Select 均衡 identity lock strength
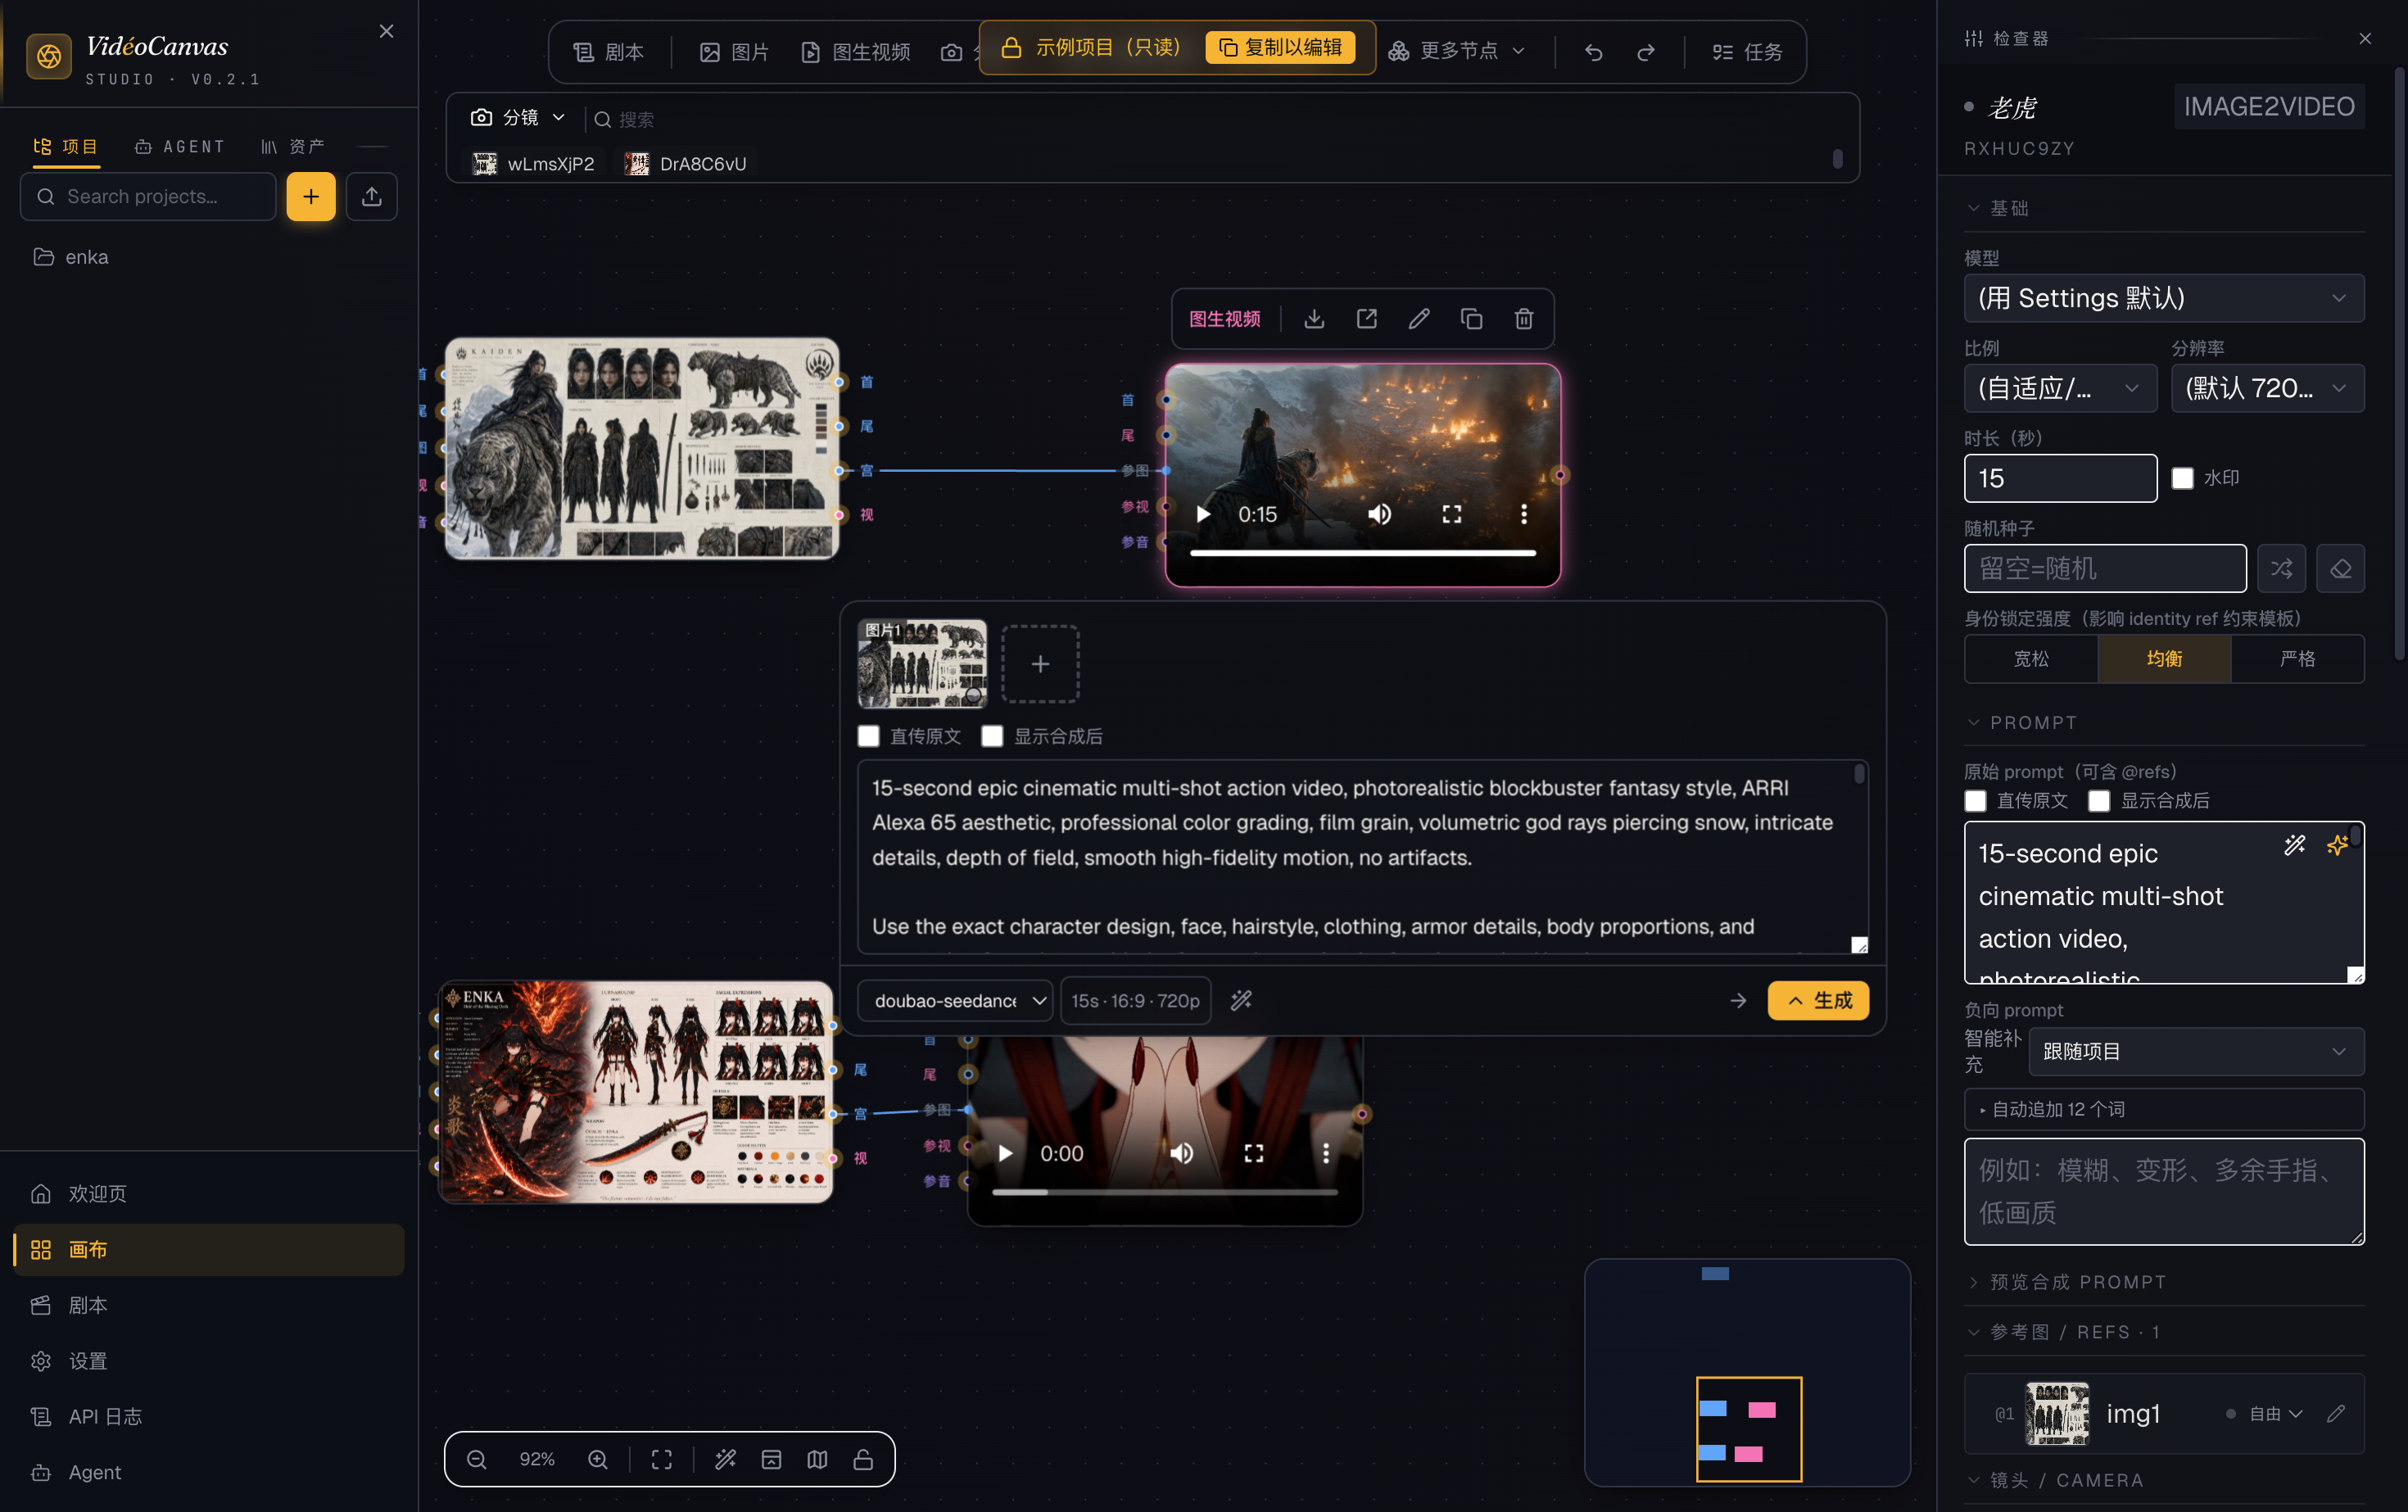Image resolution: width=2408 pixels, height=1512 pixels. 2164,658
